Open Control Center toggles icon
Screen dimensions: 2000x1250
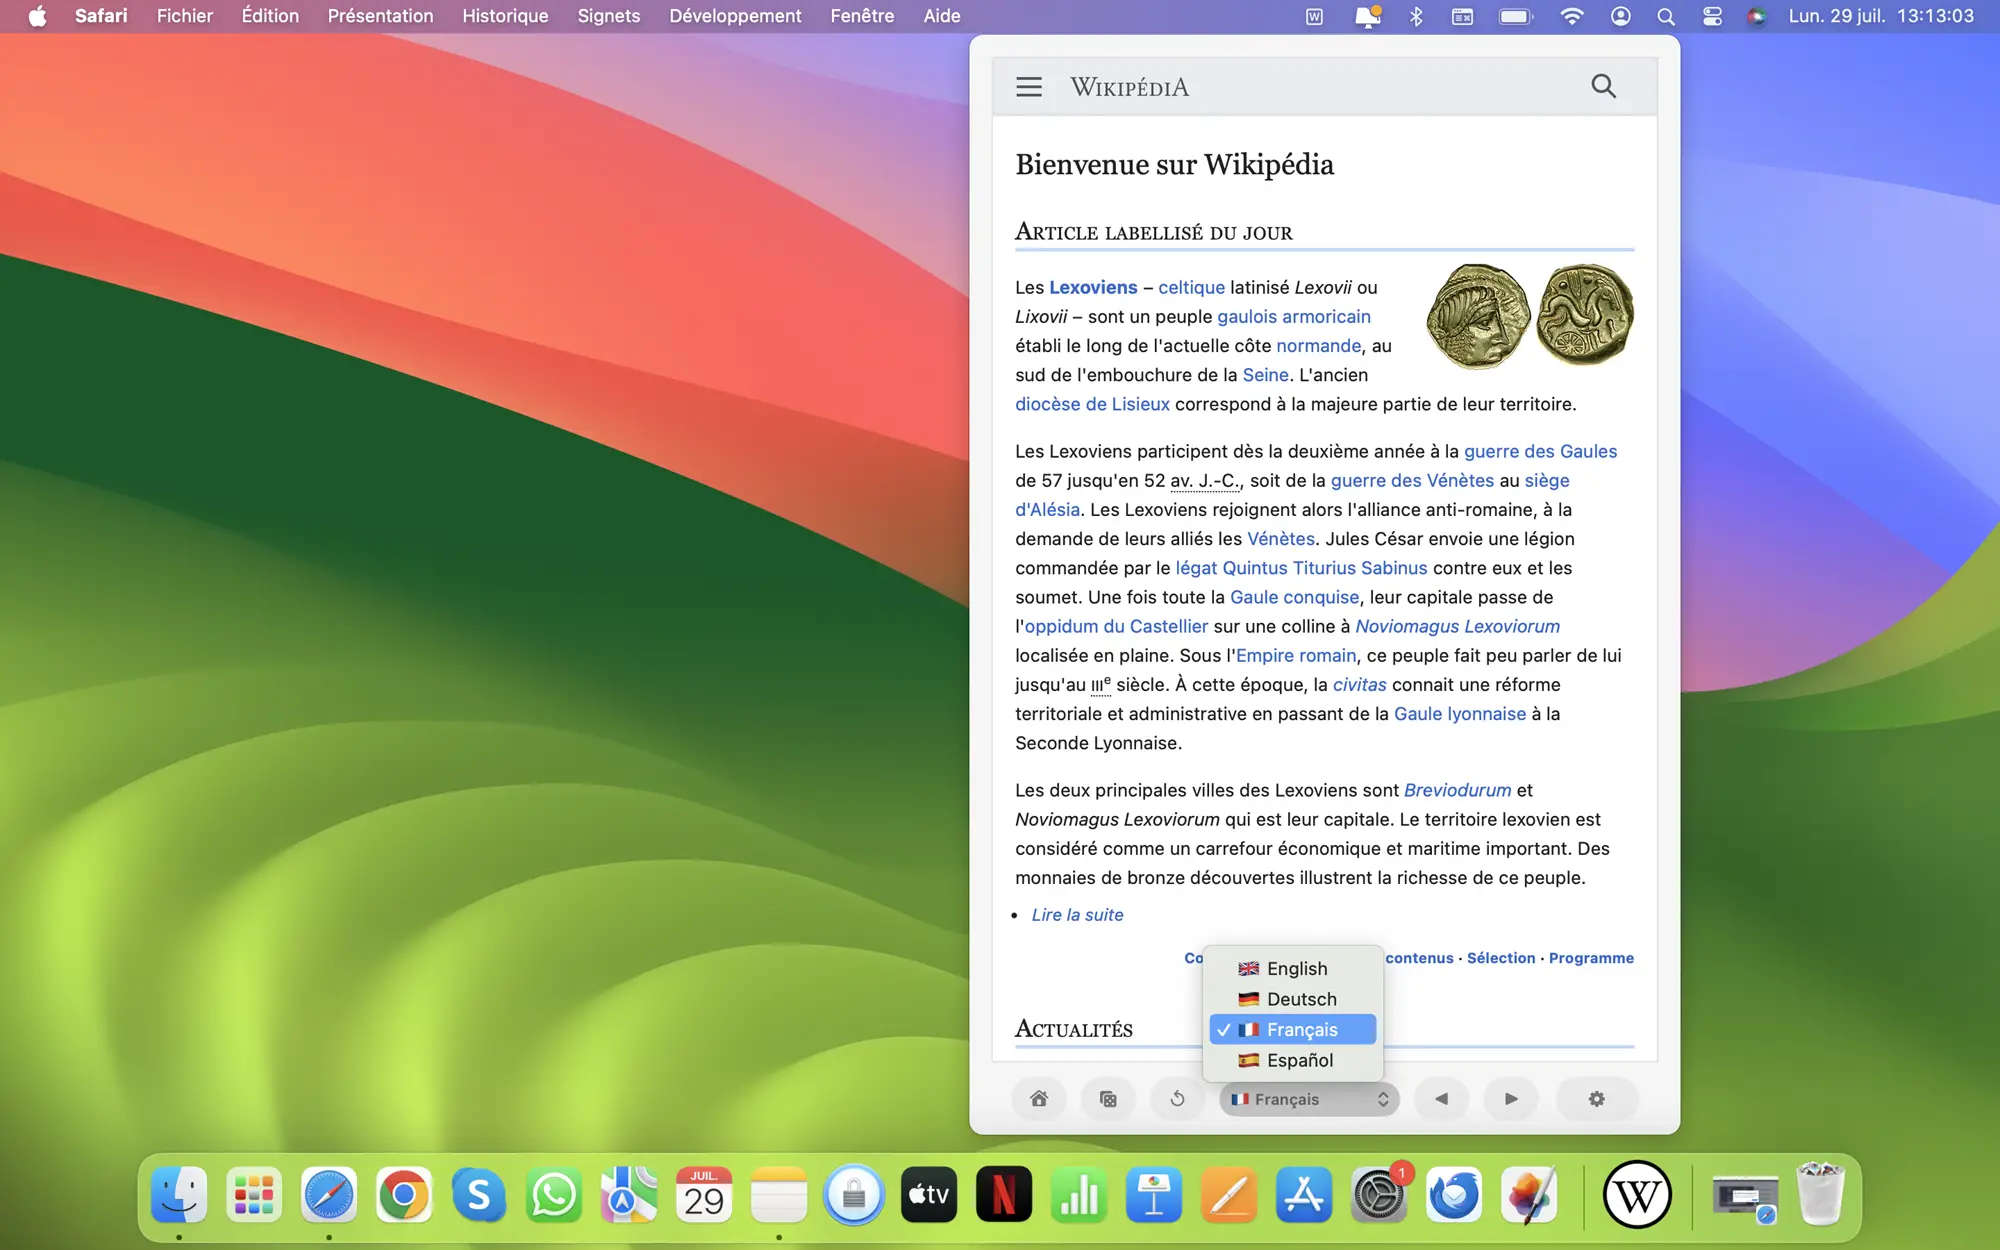[1712, 16]
